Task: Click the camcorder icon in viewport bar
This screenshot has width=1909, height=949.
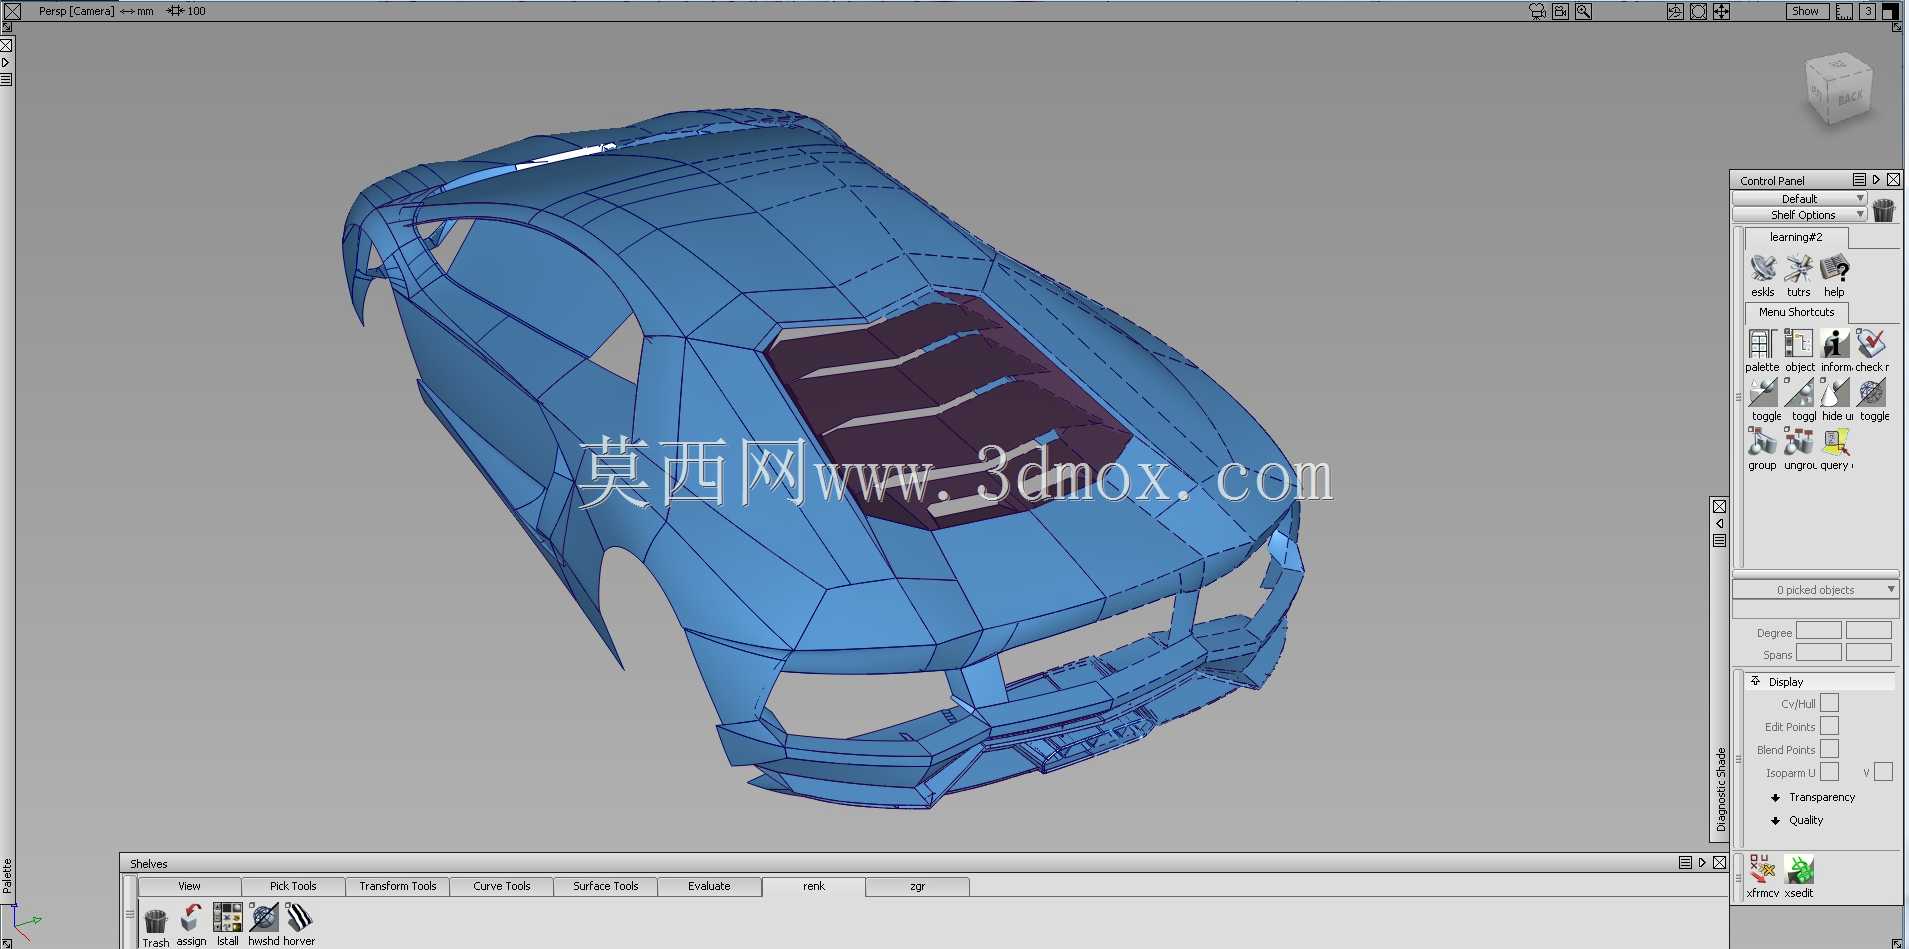Action: pyautogui.click(x=1560, y=11)
